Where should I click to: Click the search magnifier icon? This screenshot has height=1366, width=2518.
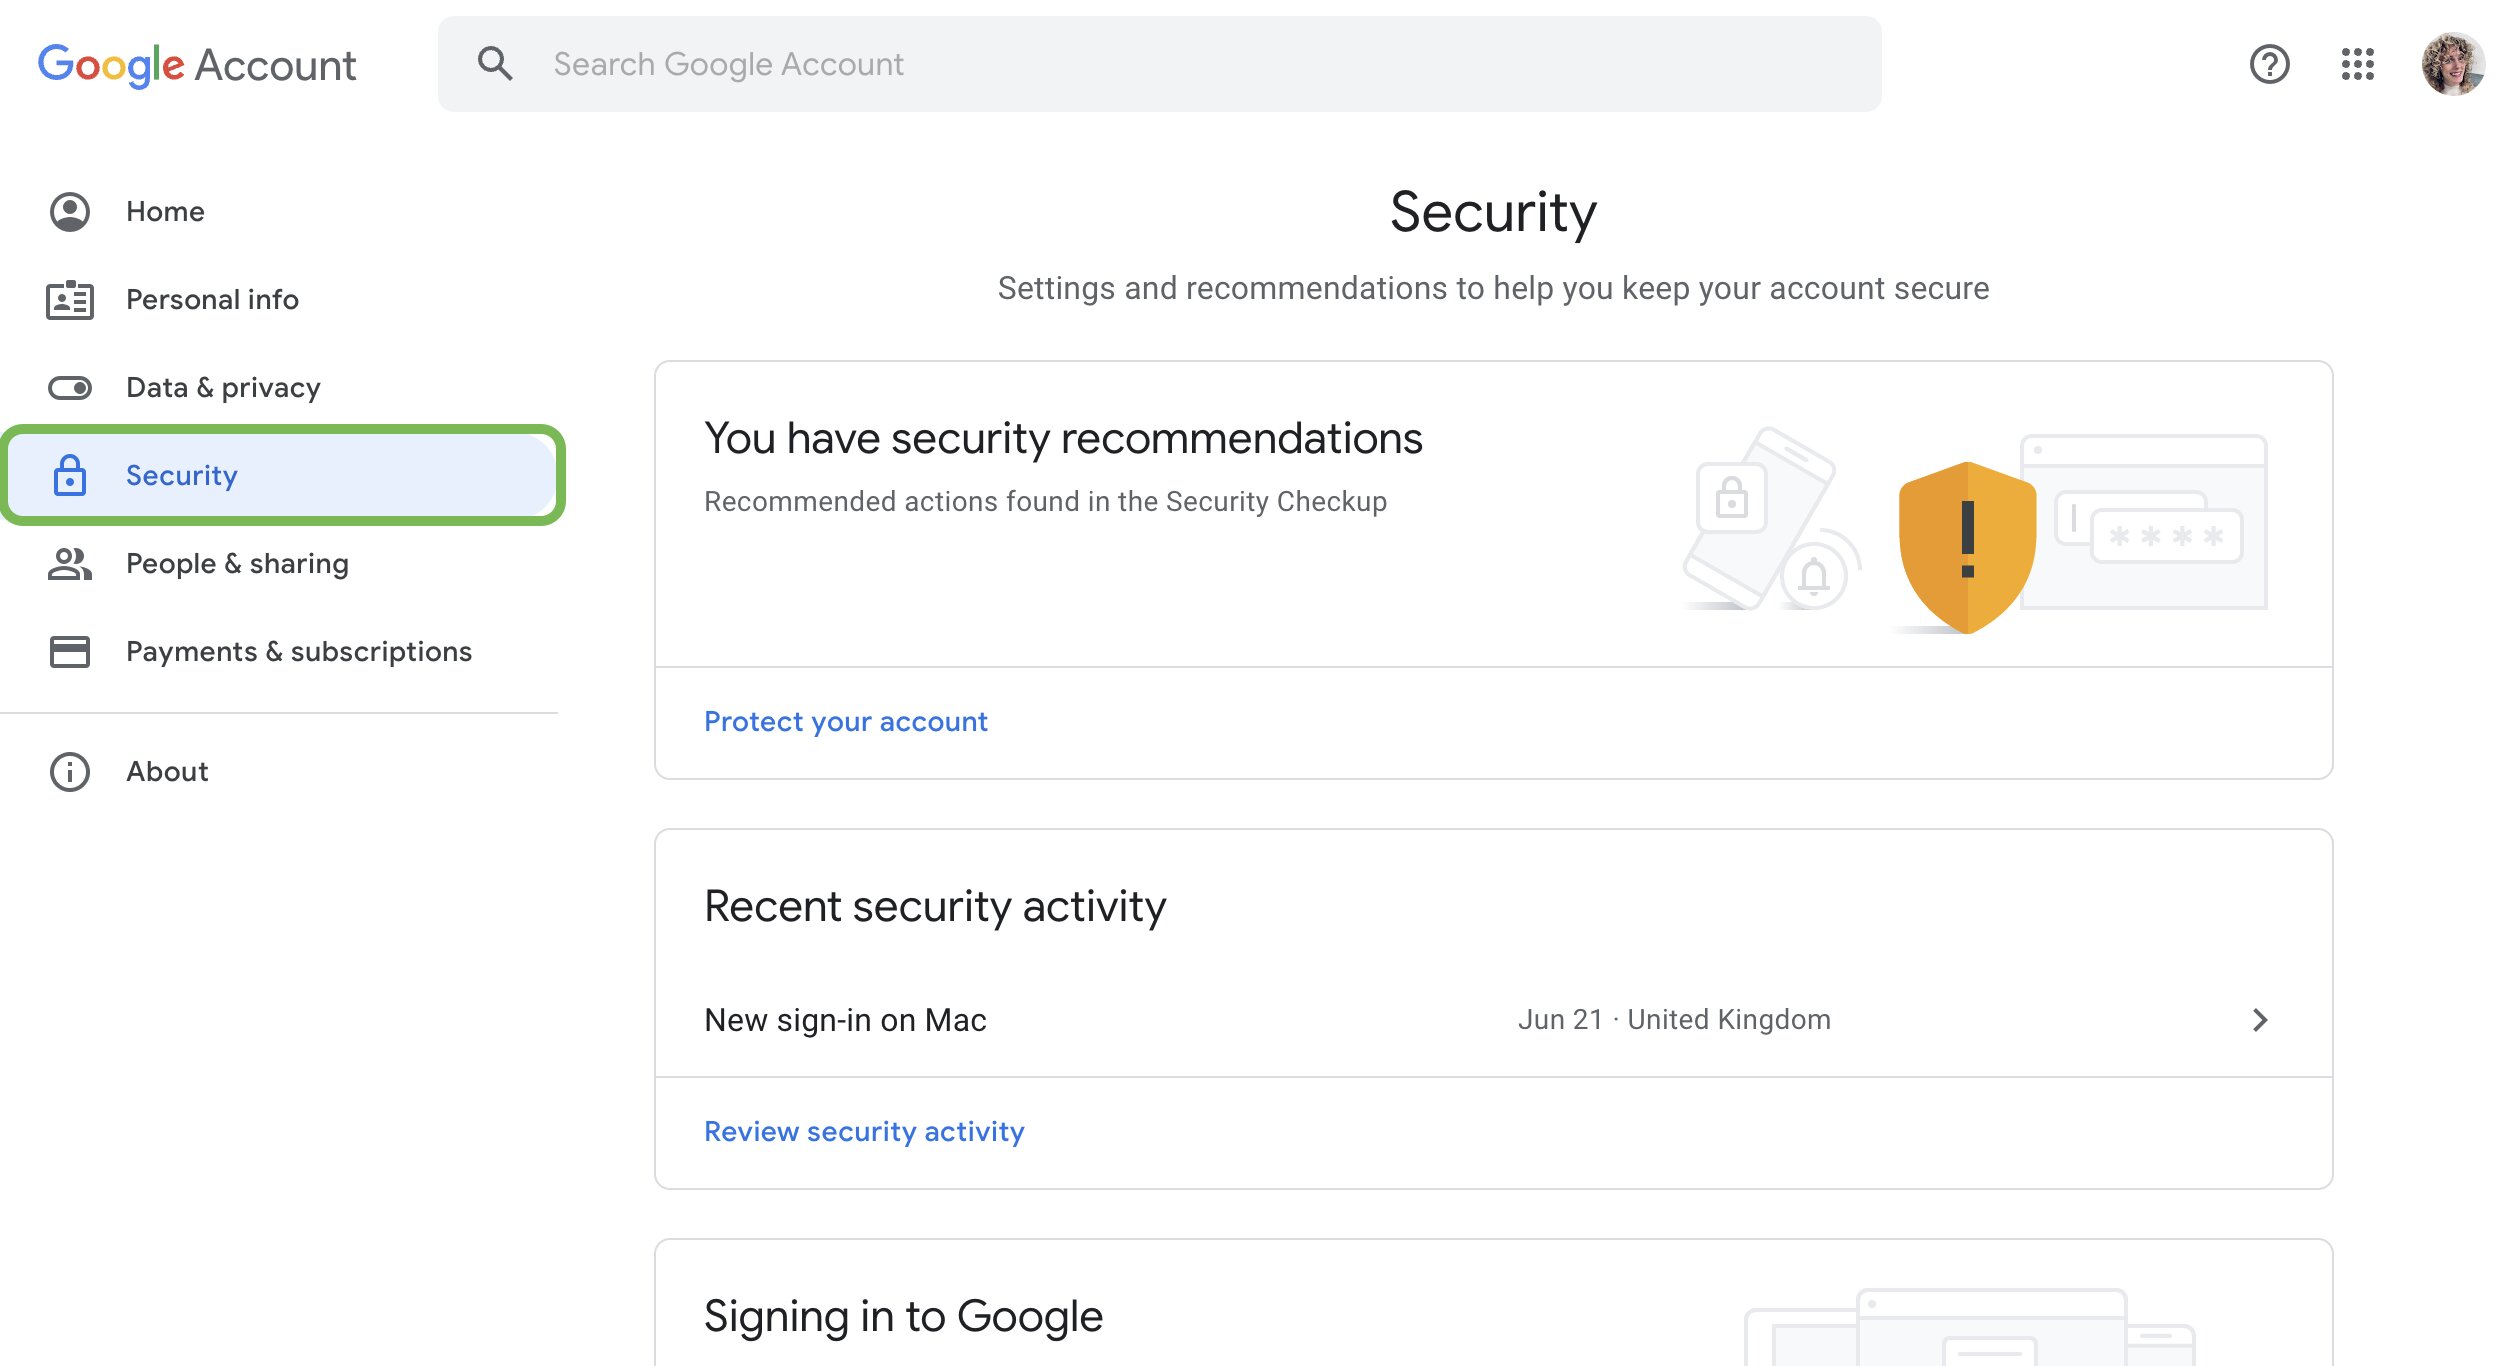coord(495,64)
